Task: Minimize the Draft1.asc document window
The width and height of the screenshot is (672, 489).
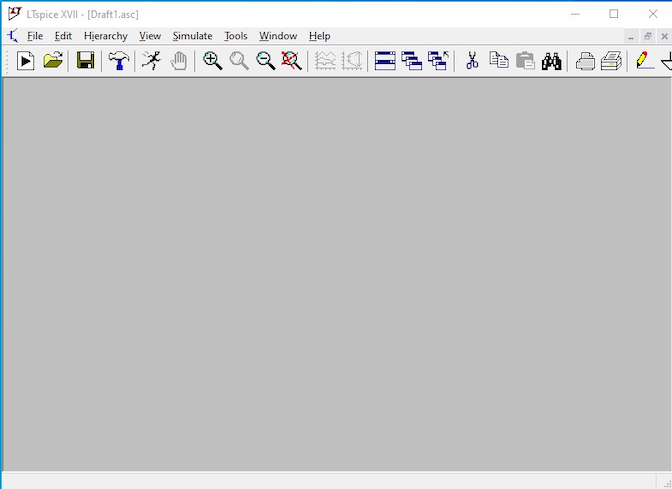Action: (x=631, y=36)
